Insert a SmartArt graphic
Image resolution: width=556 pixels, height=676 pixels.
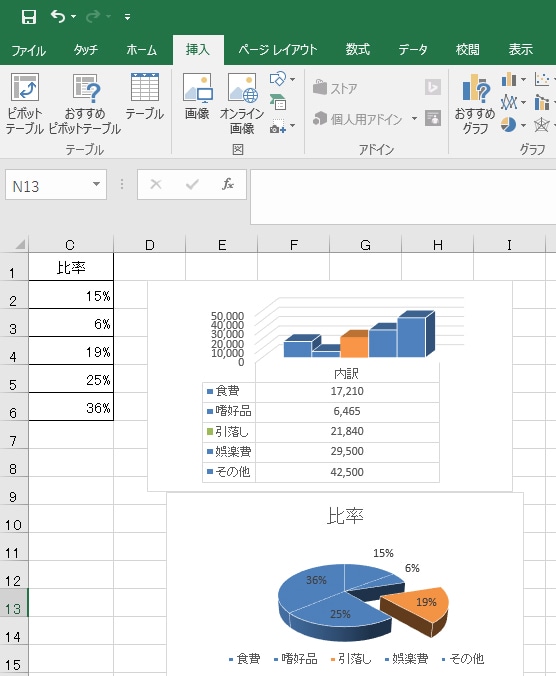tap(278, 103)
